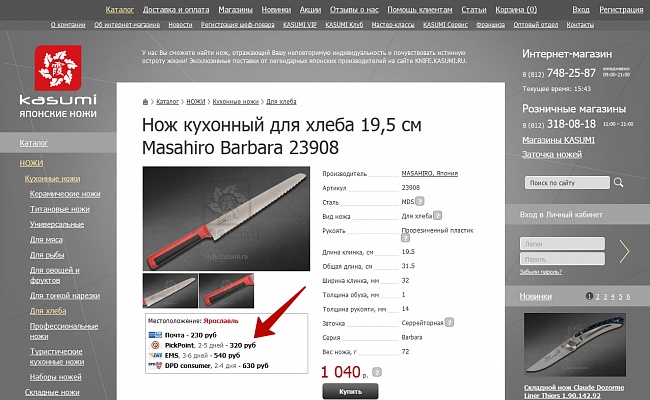Open the MASAHIRO, Япония manufacturer link
Viewport: 650px width, 400px height.
click(x=430, y=173)
